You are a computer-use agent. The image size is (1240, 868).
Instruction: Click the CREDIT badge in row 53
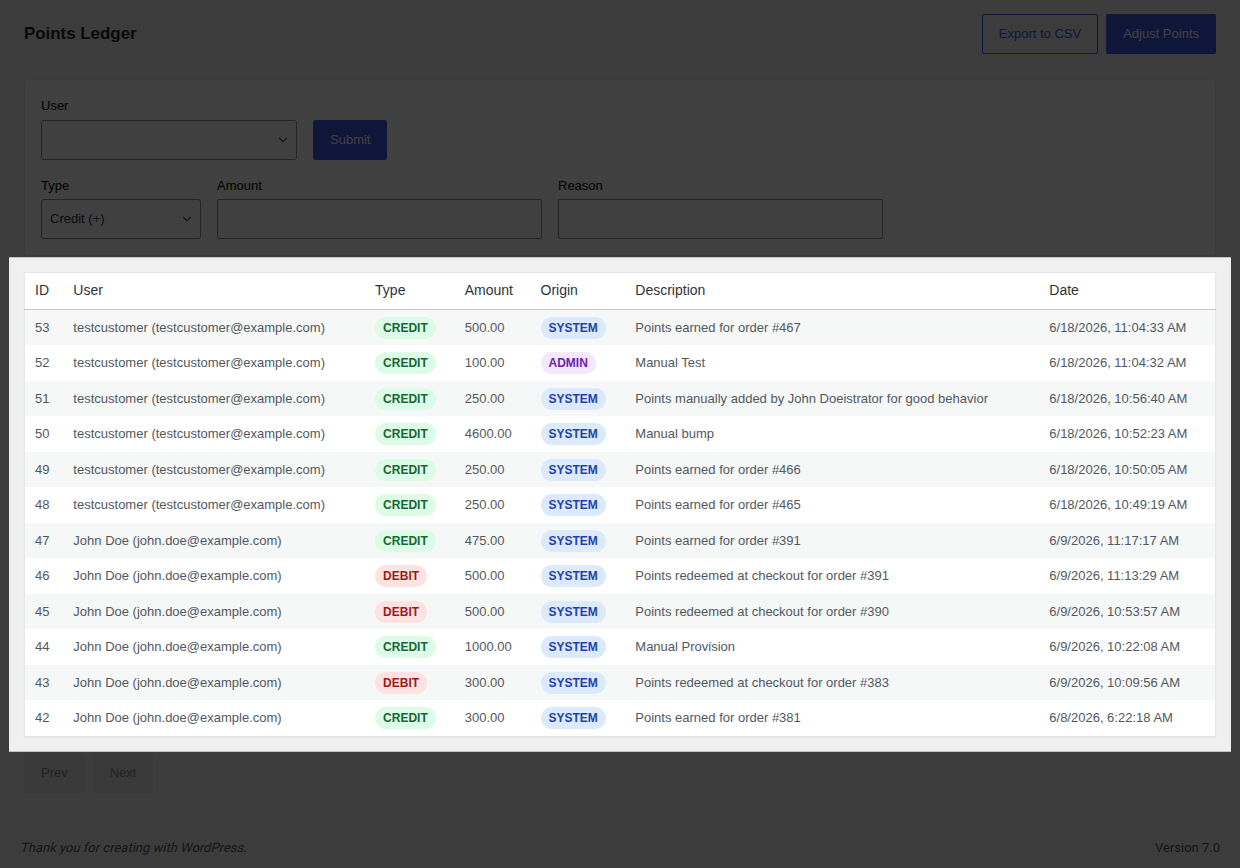405,327
